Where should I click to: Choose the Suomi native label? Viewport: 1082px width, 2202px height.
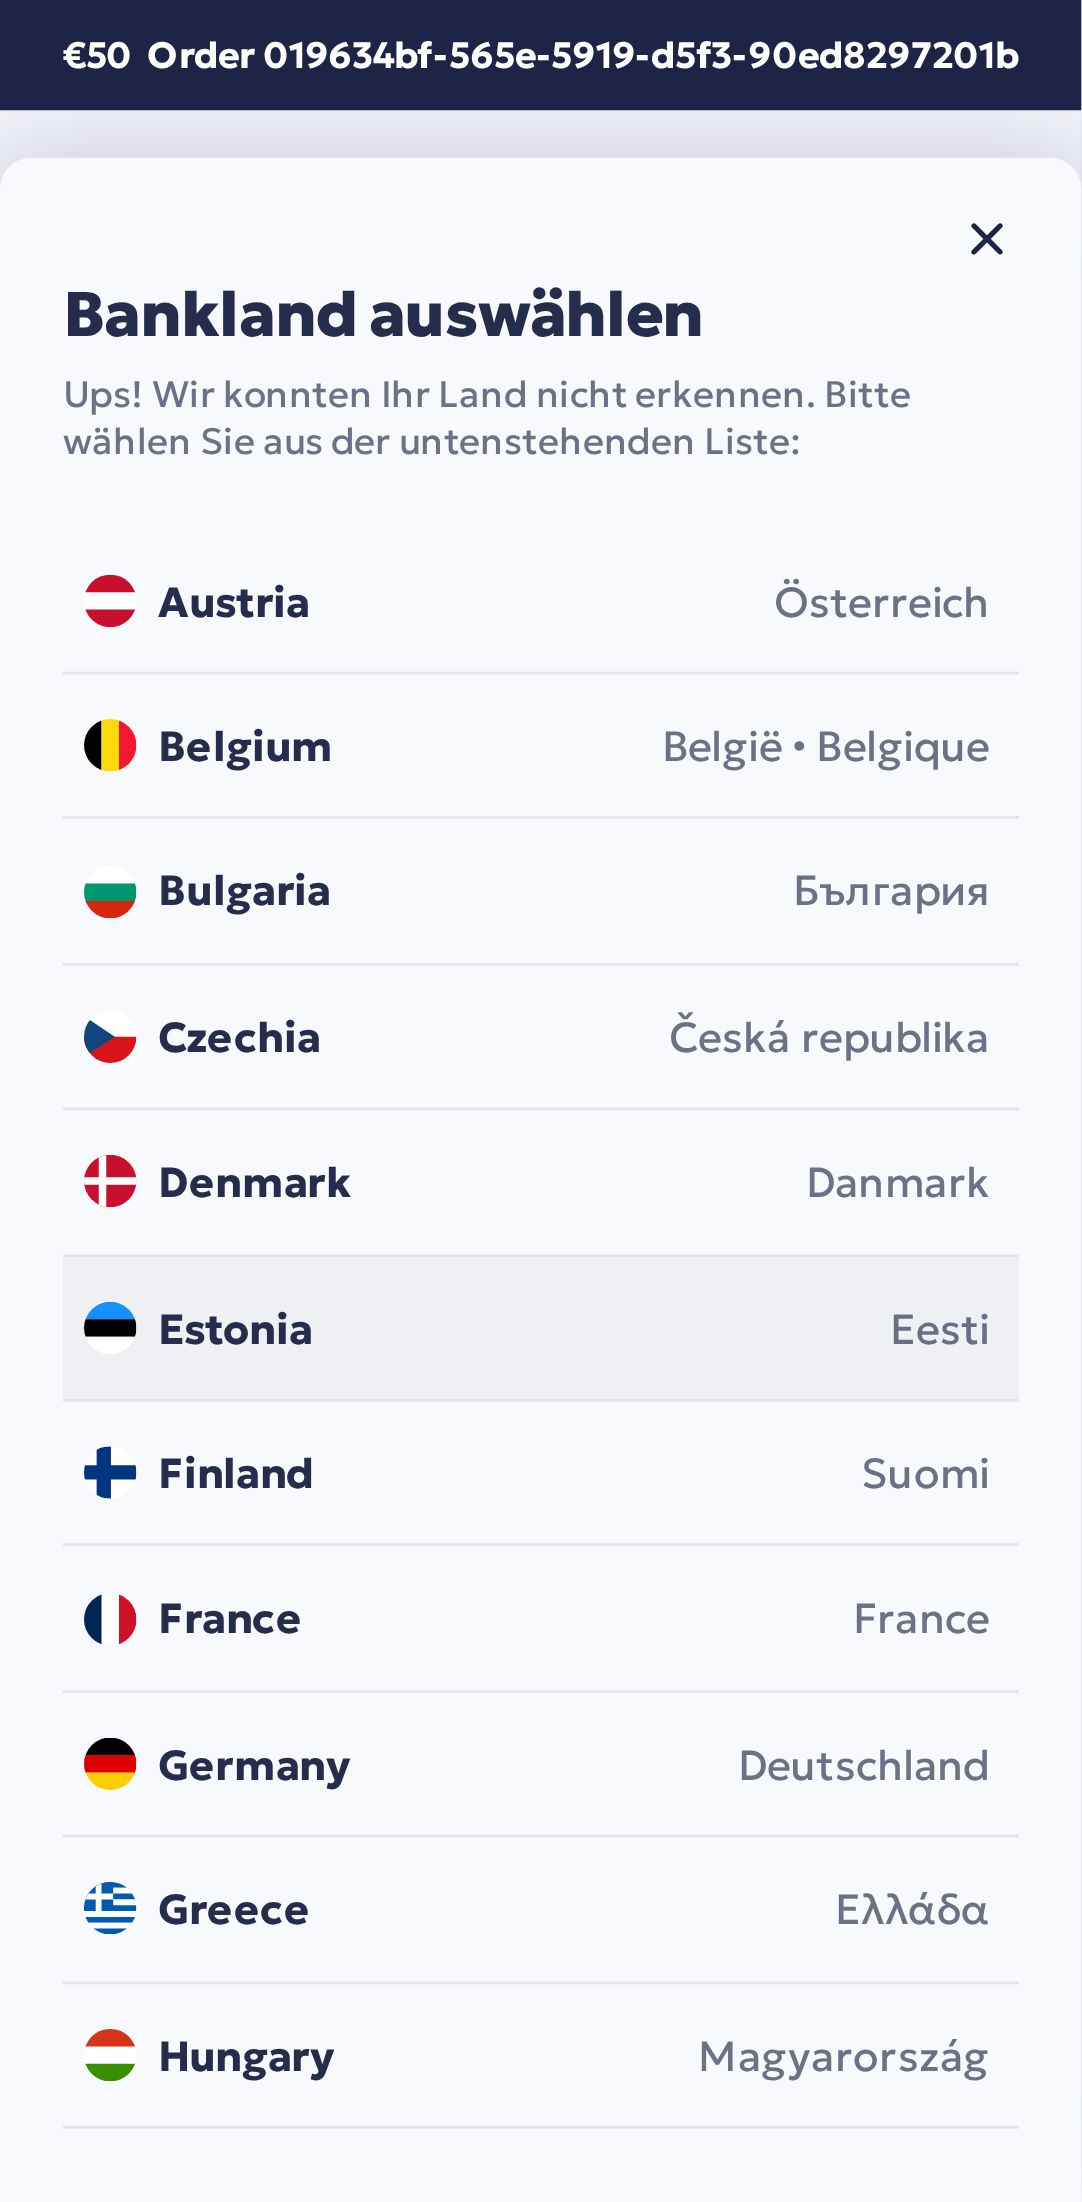925,1474
